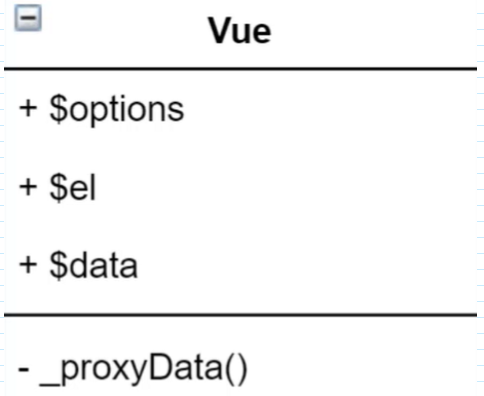Viewport: 484px width, 396px height.
Task: Select the divider line below Vue title
Action: (x=240, y=69)
